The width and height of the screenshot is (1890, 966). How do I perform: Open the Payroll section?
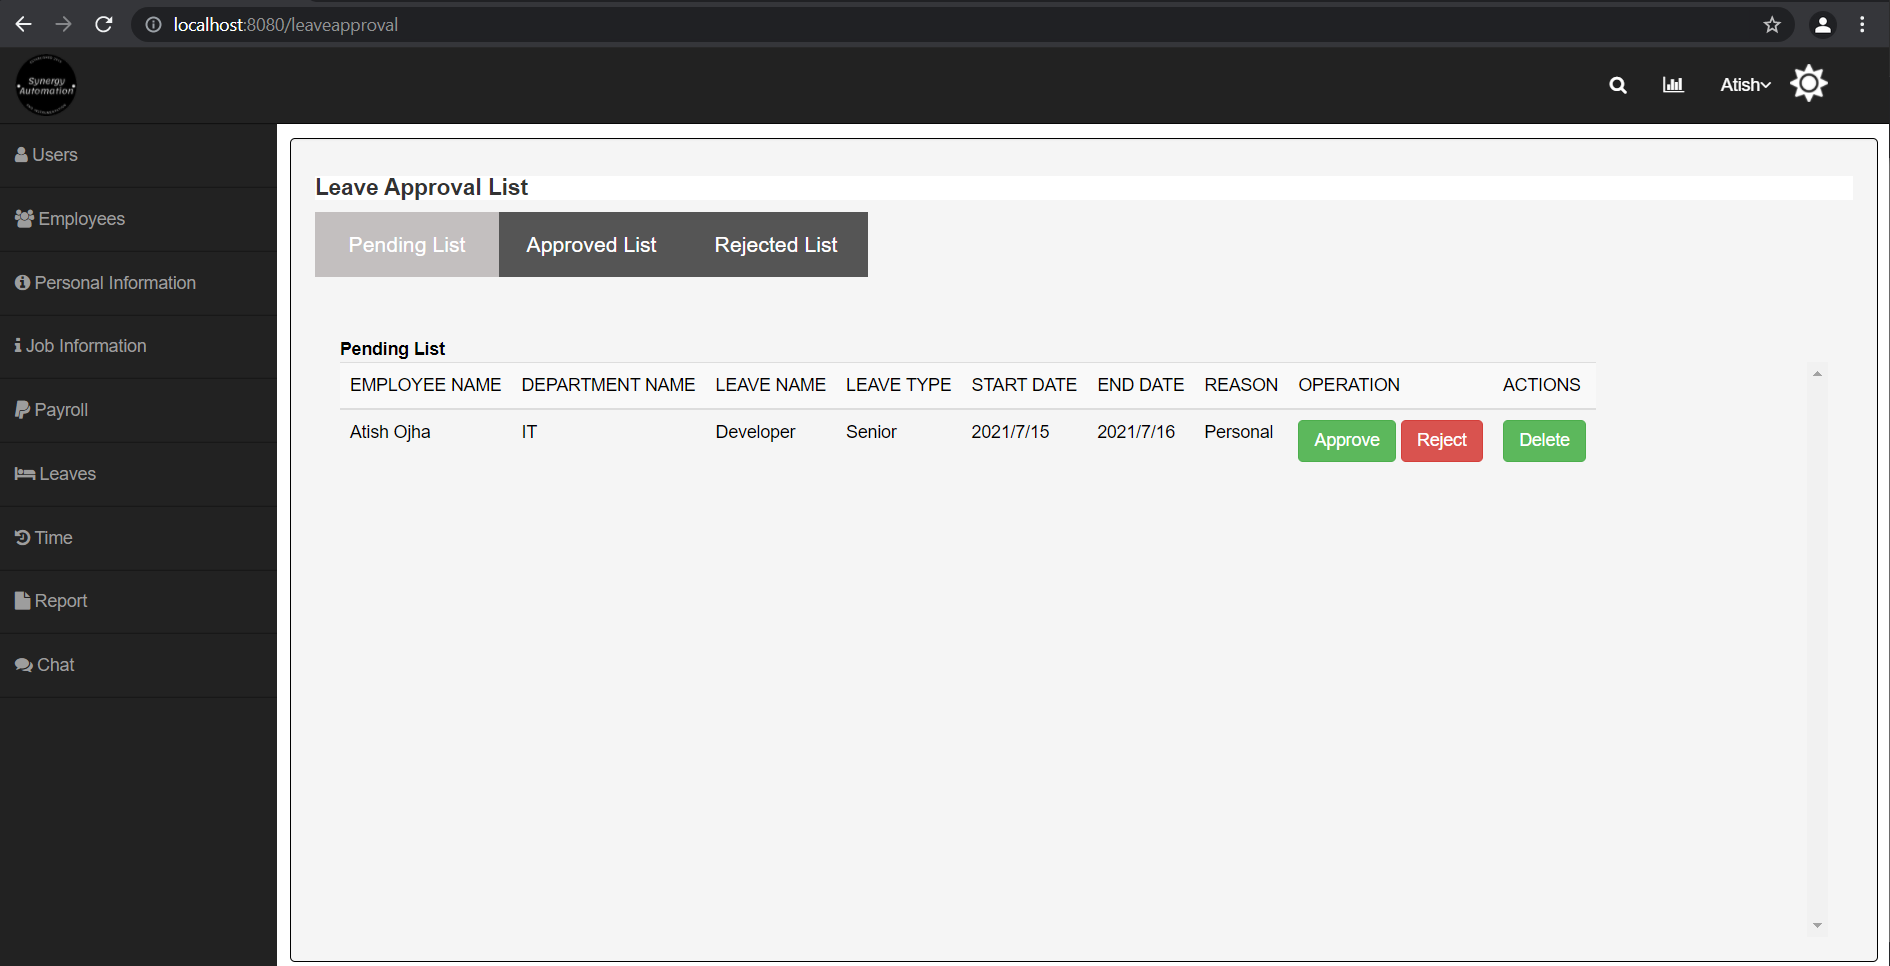click(x=60, y=409)
